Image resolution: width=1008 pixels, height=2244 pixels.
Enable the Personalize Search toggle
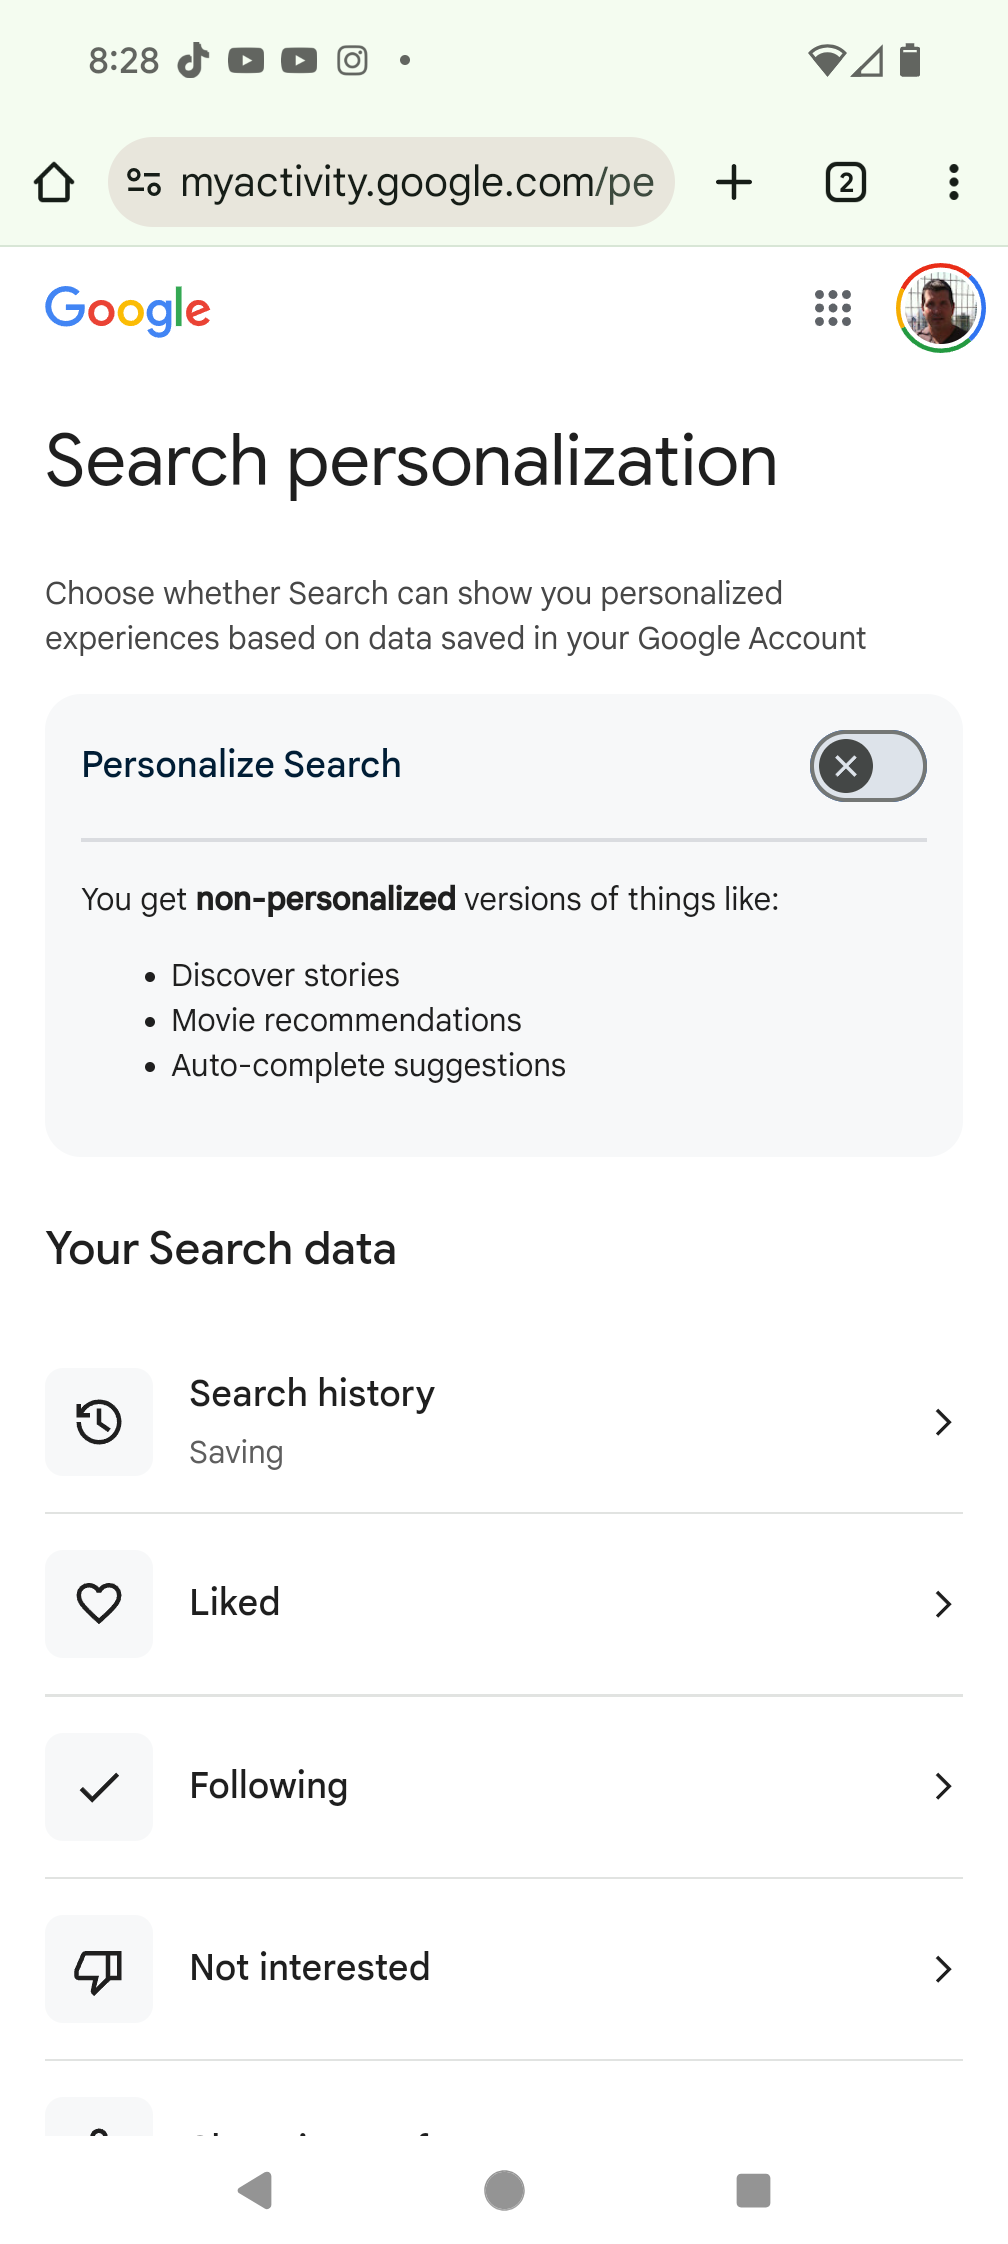coord(868,766)
